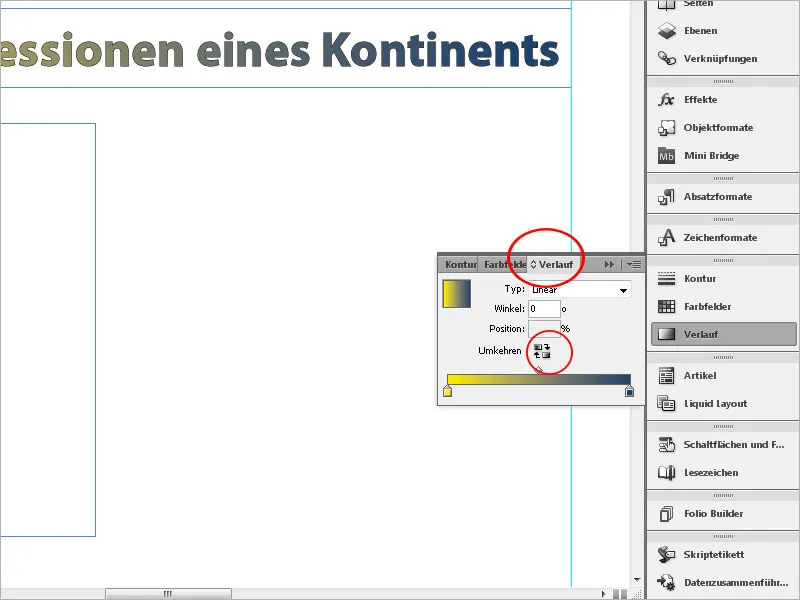The height and width of the screenshot is (600, 800).
Task: Collapse the Verlauf gradient icon in dock
Action: point(666,334)
